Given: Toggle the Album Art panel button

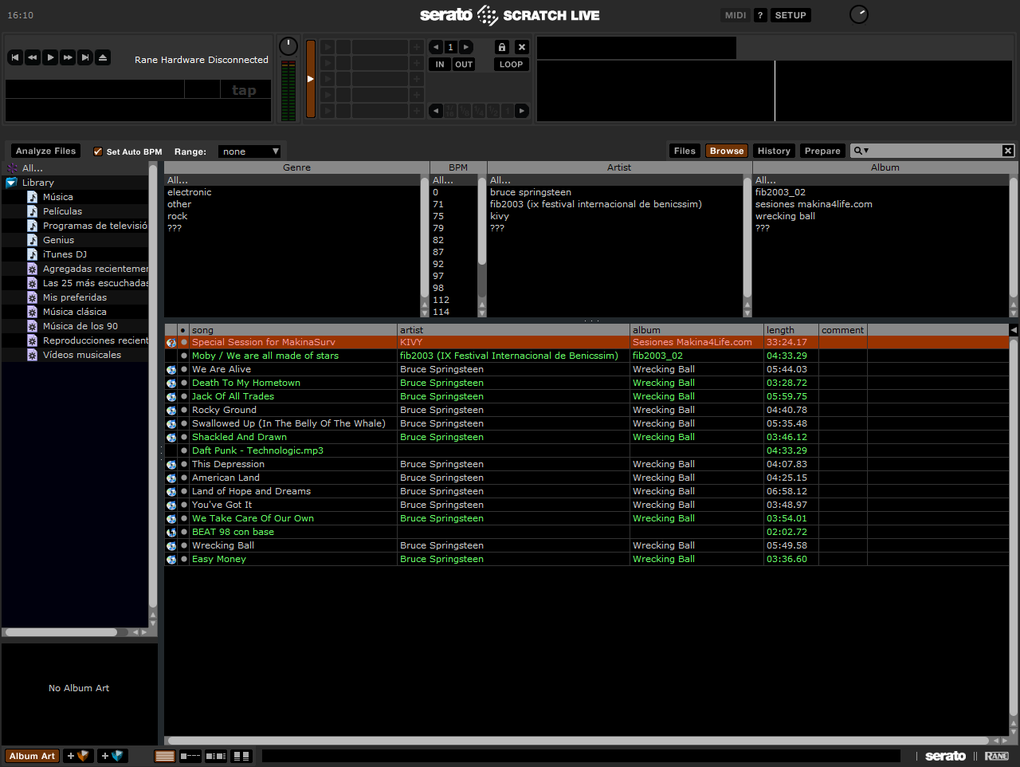Looking at the screenshot, I should click(x=32, y=756).
